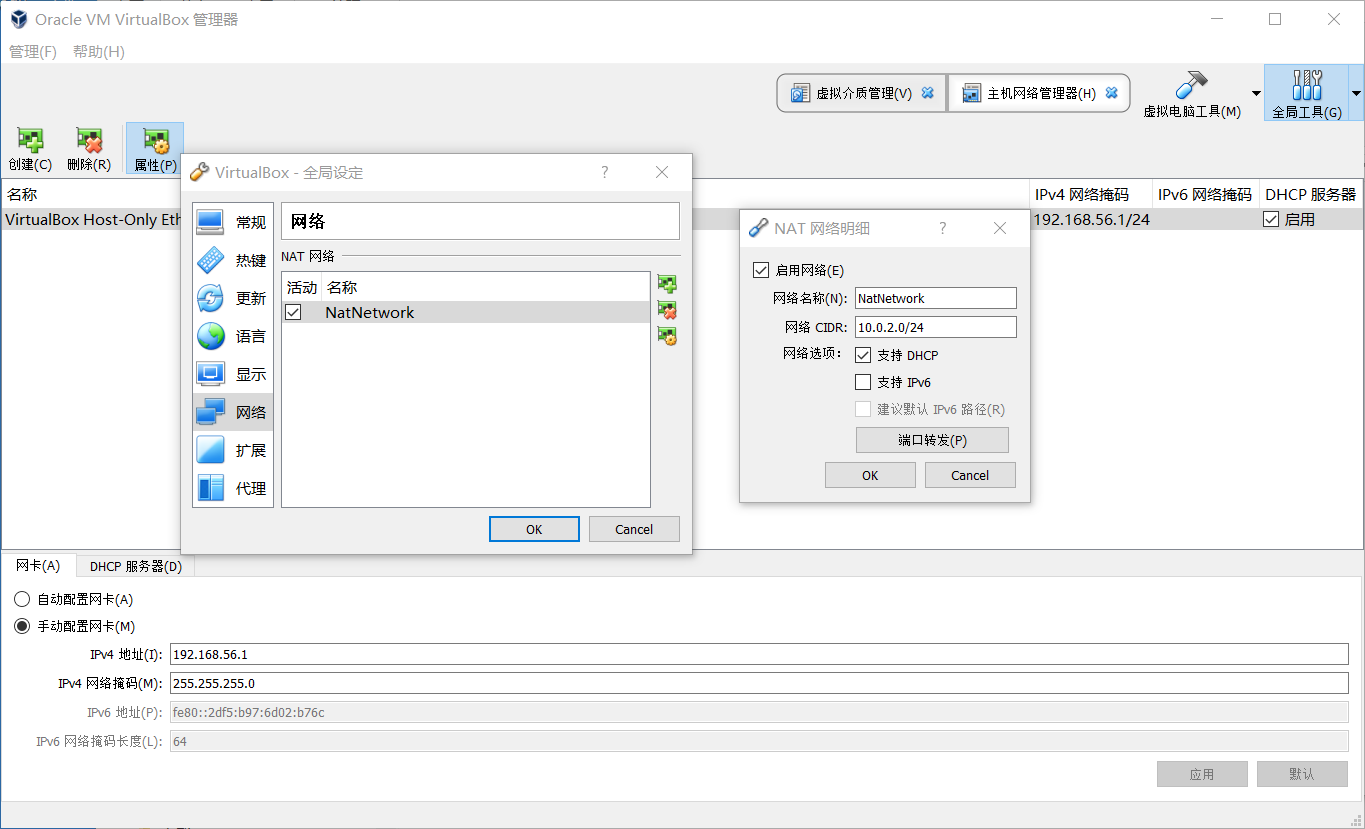This screenshot has width=1365, height=829.
Task: Click 192.168.56.1/24 cell in table
Action: 1091,219
